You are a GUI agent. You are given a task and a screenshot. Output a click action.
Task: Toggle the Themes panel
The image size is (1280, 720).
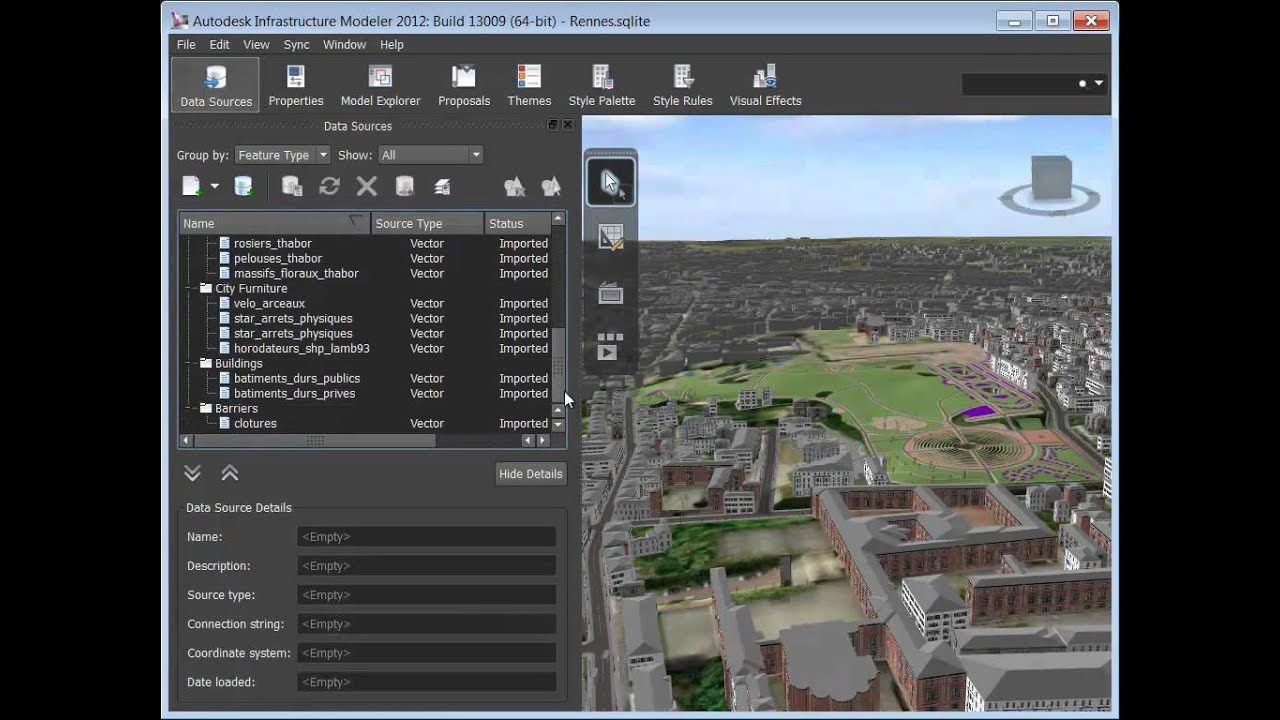pos(529,85)
